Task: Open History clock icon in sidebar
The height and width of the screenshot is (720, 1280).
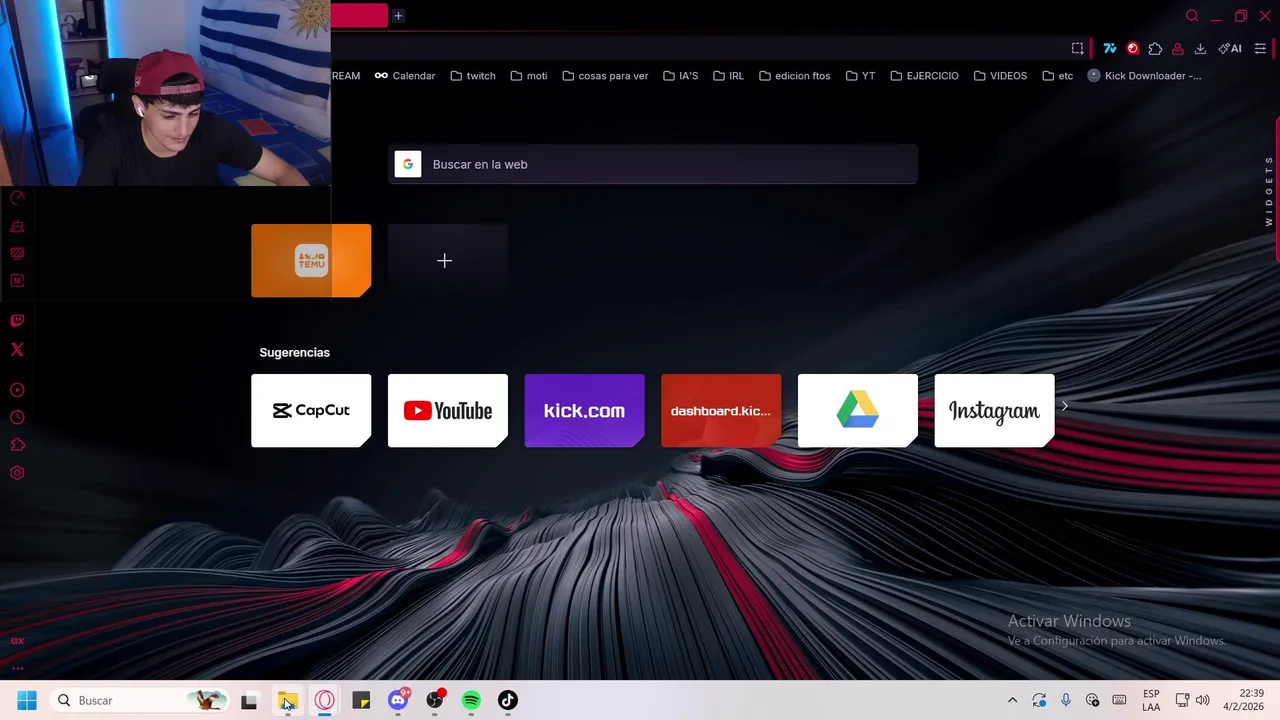Action: [17, 418]
